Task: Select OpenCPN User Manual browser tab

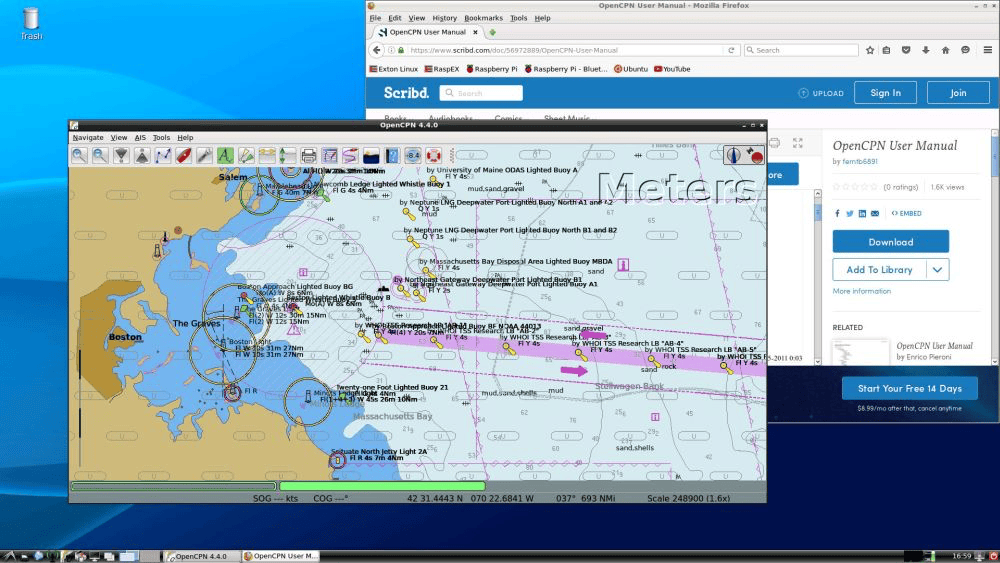Action: tap(427, 32)
